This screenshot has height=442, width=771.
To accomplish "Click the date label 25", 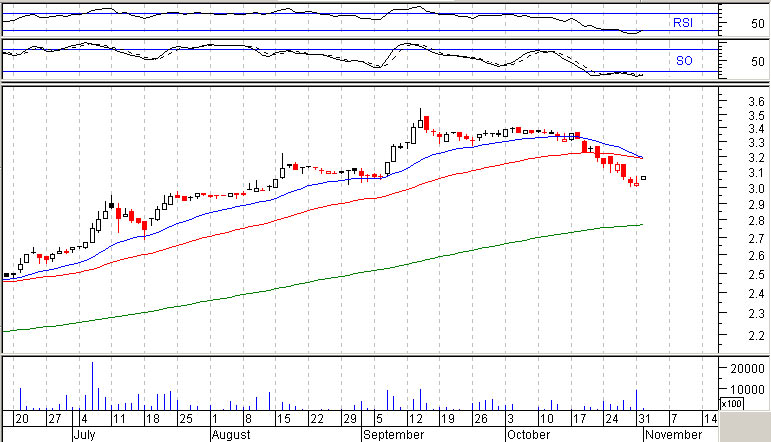I will (186, 419).
